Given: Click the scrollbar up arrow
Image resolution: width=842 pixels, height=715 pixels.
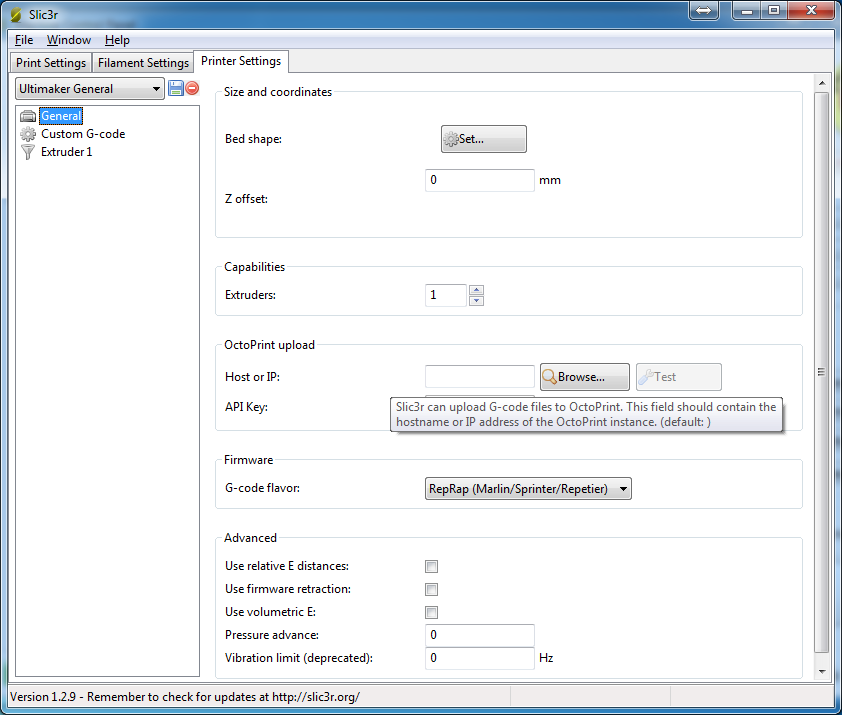Looking at the screenshot, I should click(822, 83).
